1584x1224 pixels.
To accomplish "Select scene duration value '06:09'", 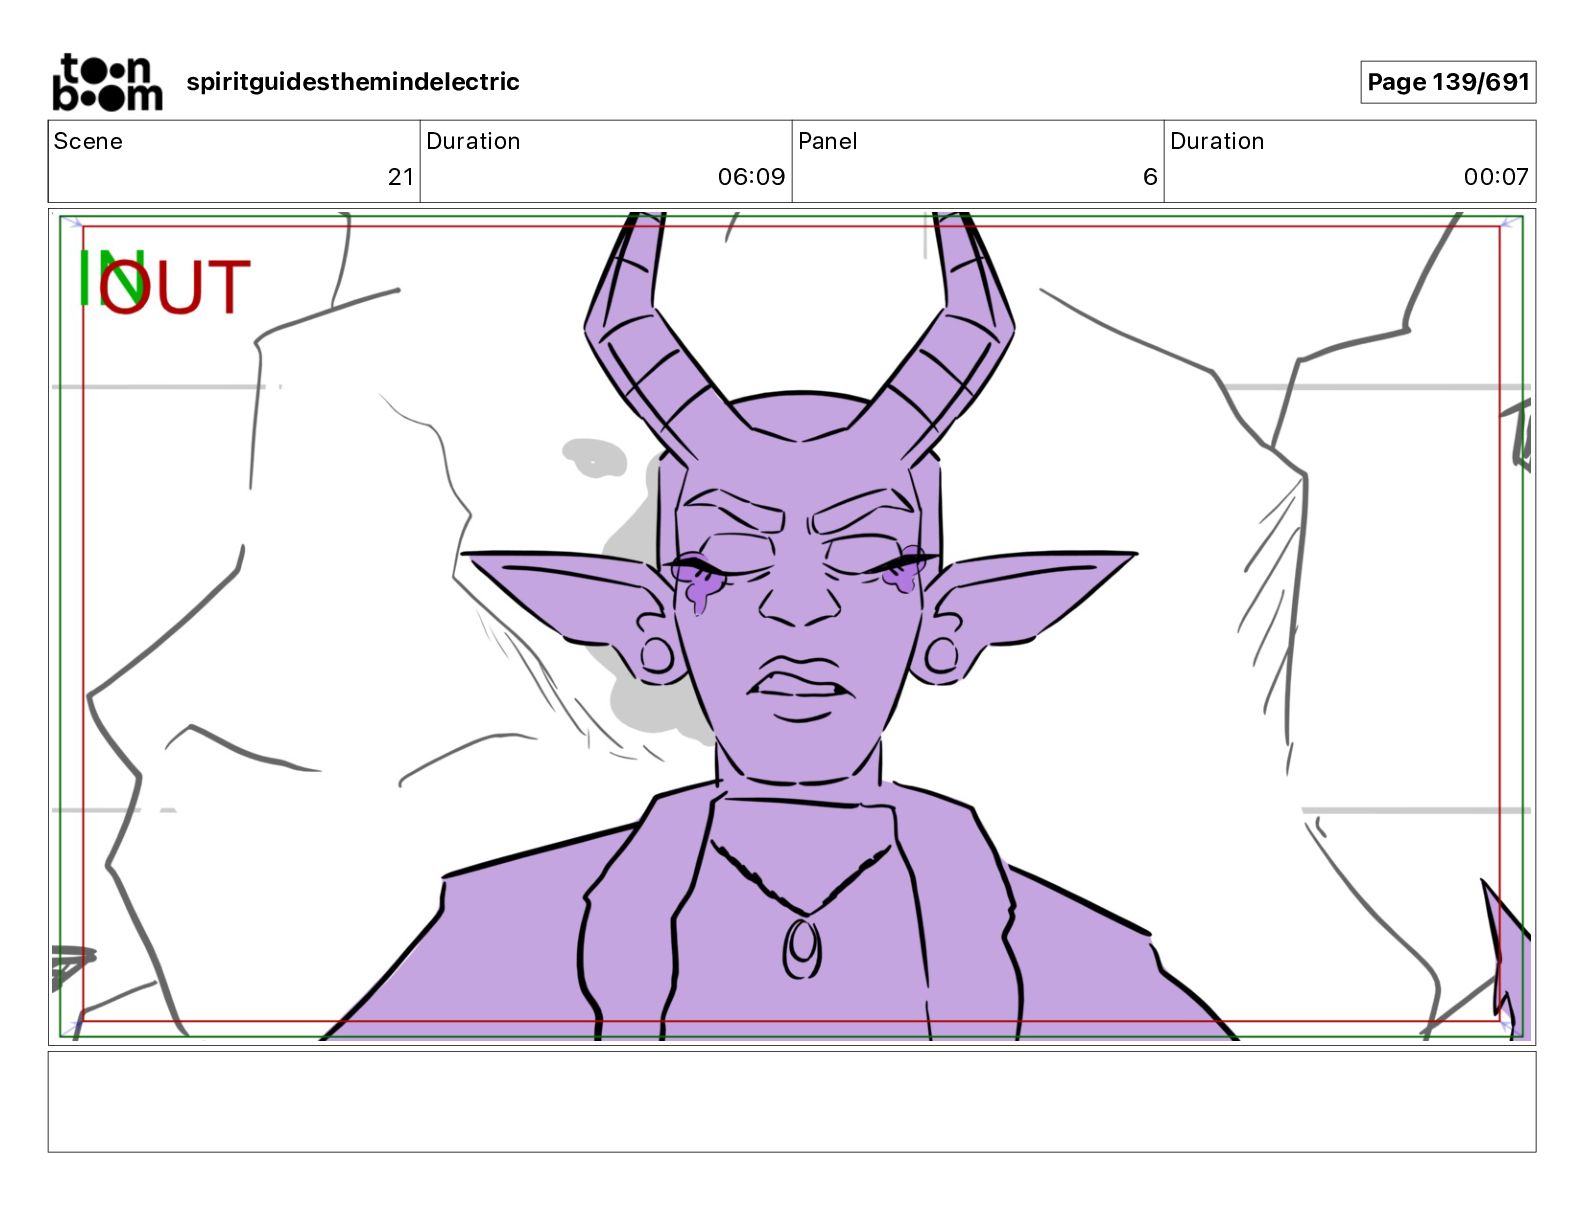I will point(751,177).
